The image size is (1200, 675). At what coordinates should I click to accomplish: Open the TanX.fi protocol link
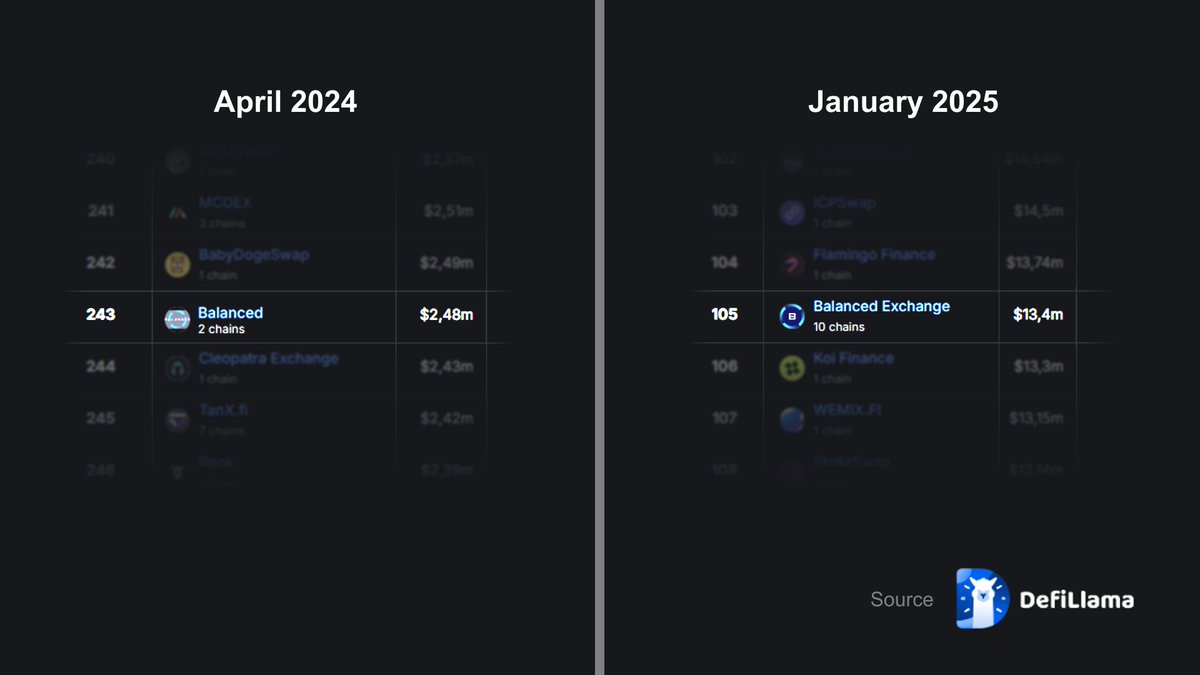click(224, 410)
